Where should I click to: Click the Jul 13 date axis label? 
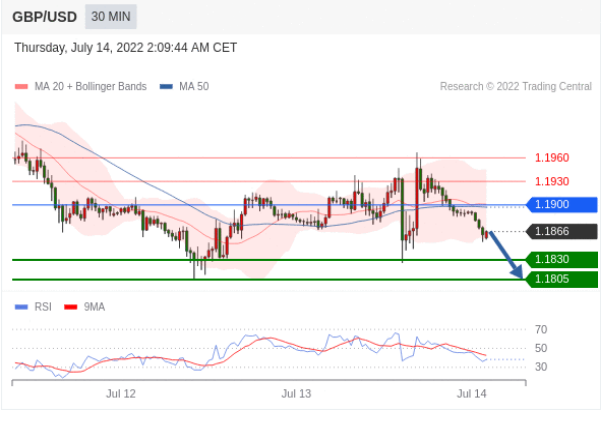(x=296, y=394)
